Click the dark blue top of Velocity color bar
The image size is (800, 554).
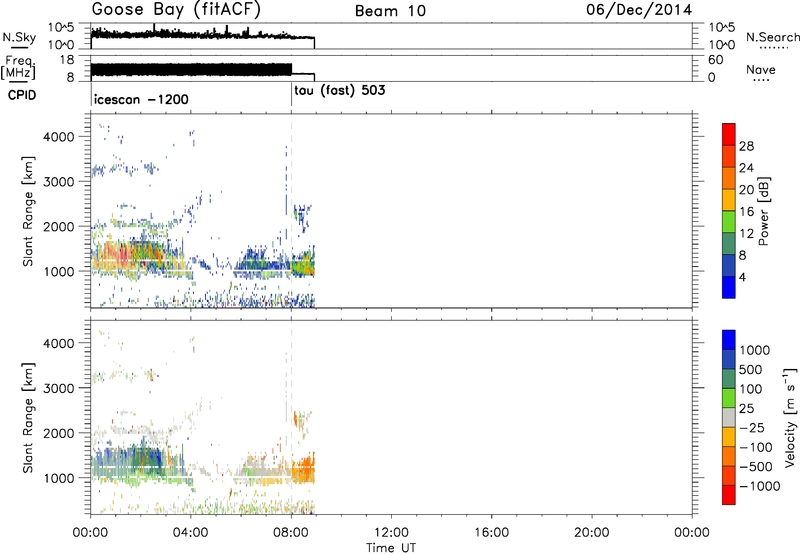pyautogui.click(x=729, y=340)
